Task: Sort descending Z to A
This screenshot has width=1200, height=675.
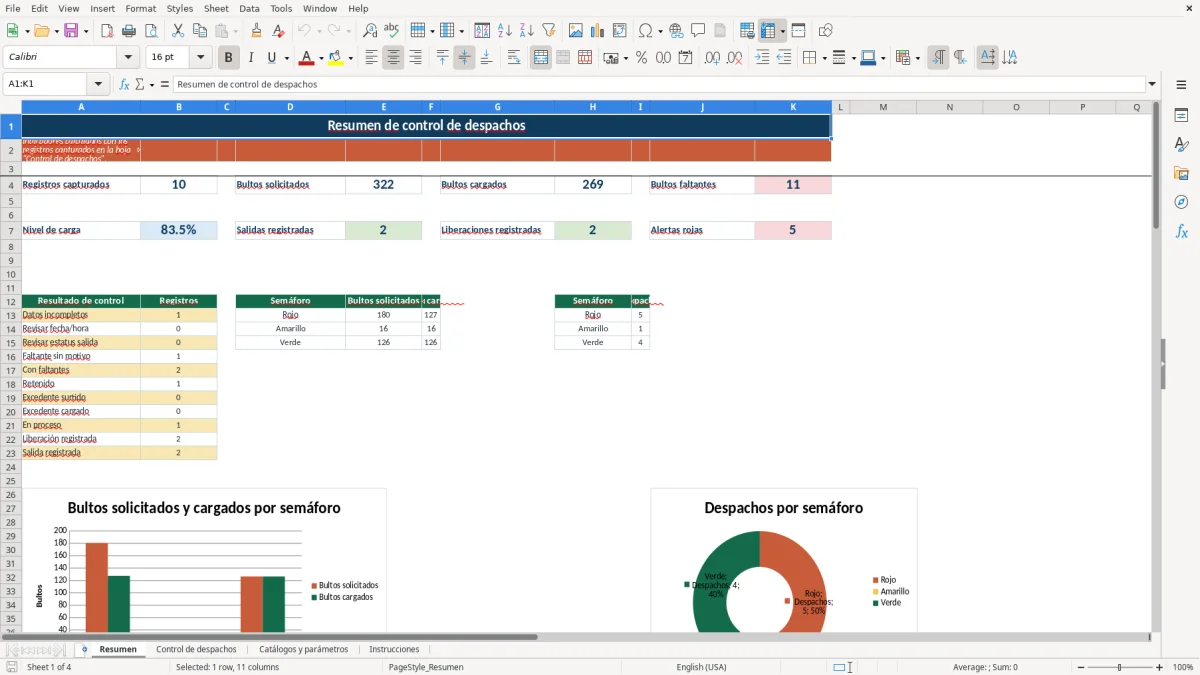Action: (526, 31)
